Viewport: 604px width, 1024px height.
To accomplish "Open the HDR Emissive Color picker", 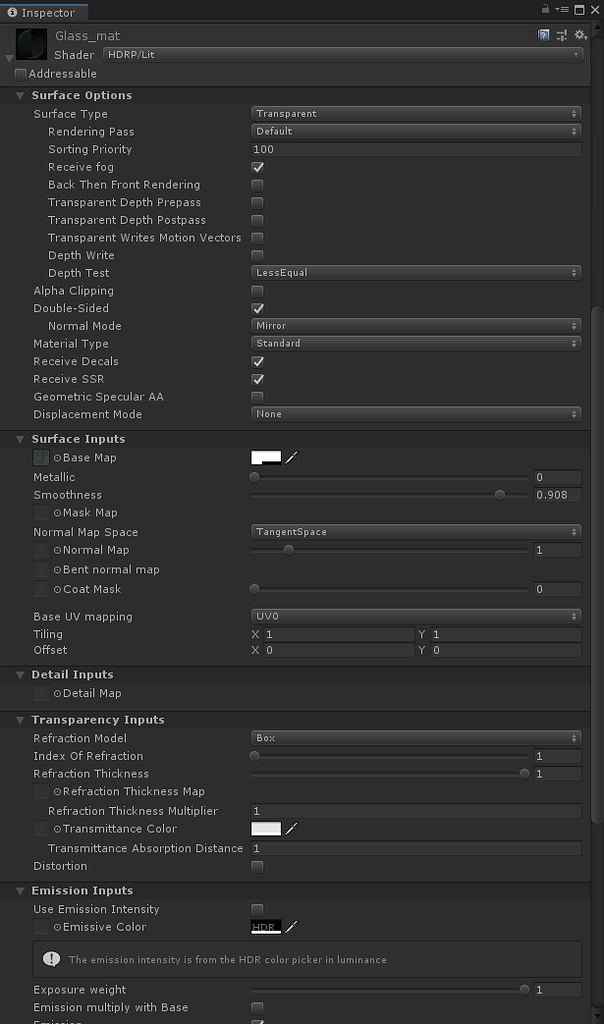I will pyautogui.click(x=265, y=927).
